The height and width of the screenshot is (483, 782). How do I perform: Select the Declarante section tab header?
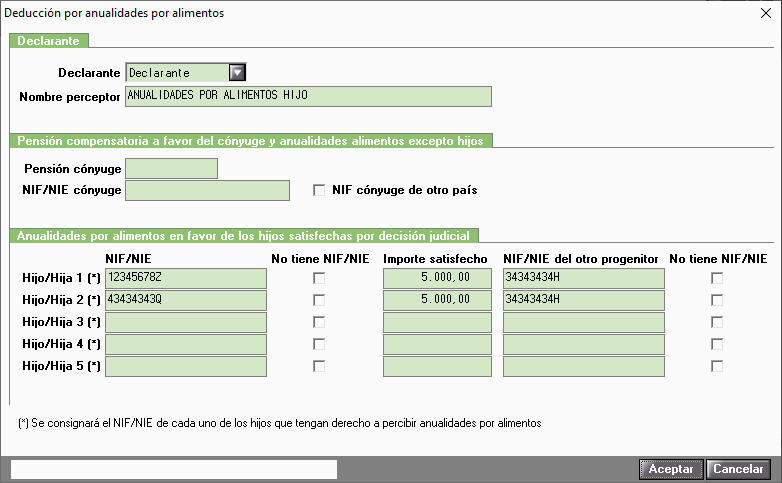pyautogui.click(x=49, y=41)
